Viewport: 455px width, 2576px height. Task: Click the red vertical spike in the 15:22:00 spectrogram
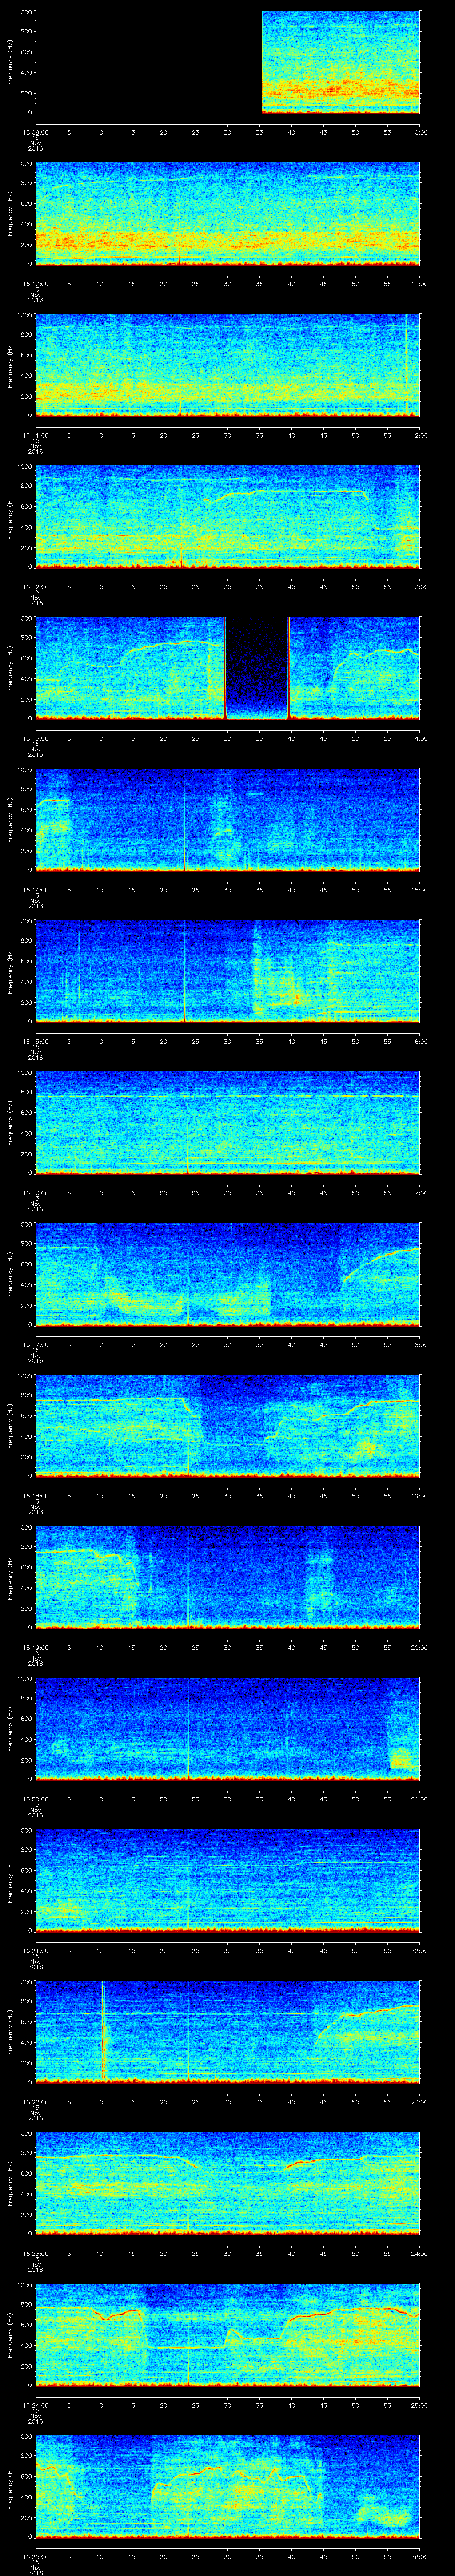click(x=103, y=2031)
